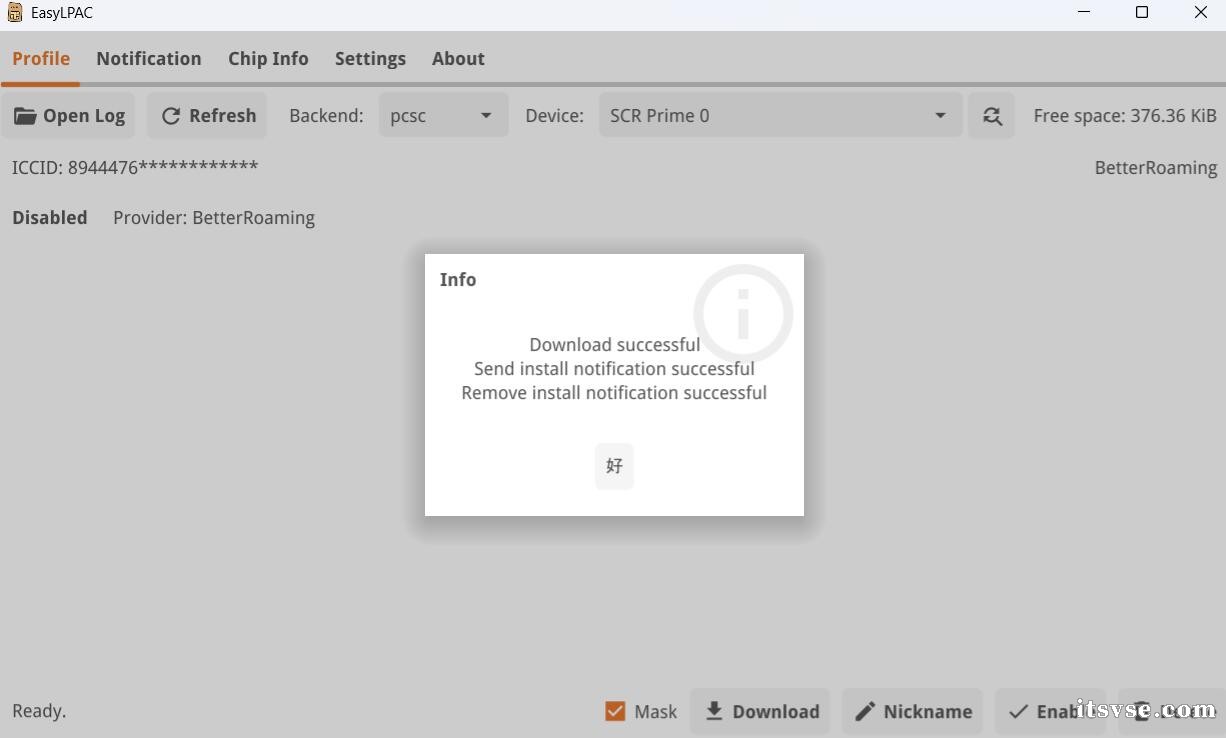This screenshot has height=738, width=1226.
Task: Click the Send install notification successful line
Action: point(614,369)
